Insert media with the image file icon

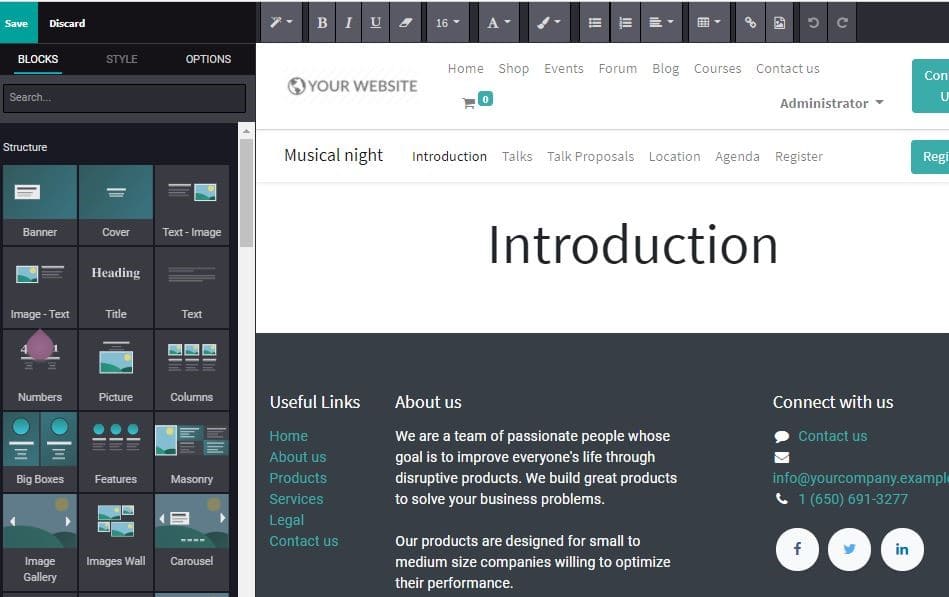point(780,23)
